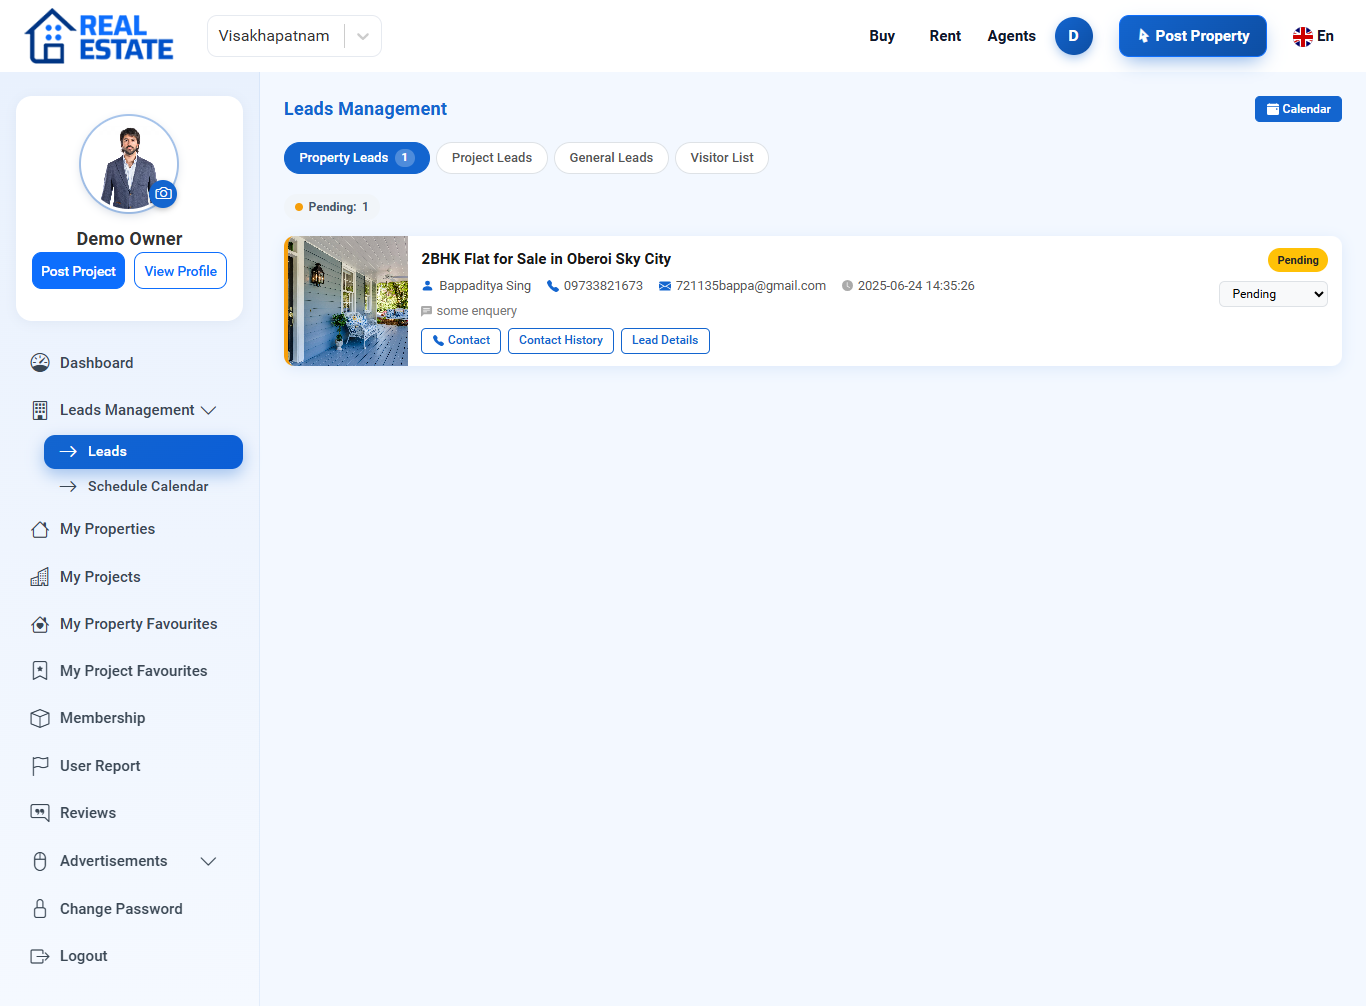This screenshot has height=1006, width=1366.
Task: Click the Logout exit icon
Action: coord(40,956)
